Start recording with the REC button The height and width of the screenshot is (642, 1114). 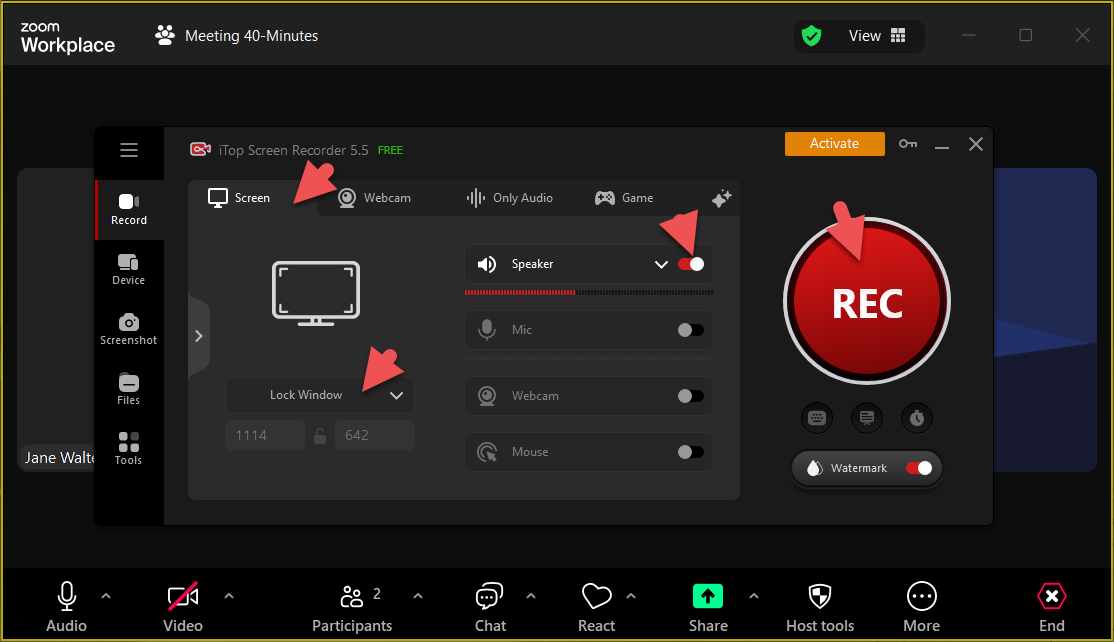tap(866, 297)
